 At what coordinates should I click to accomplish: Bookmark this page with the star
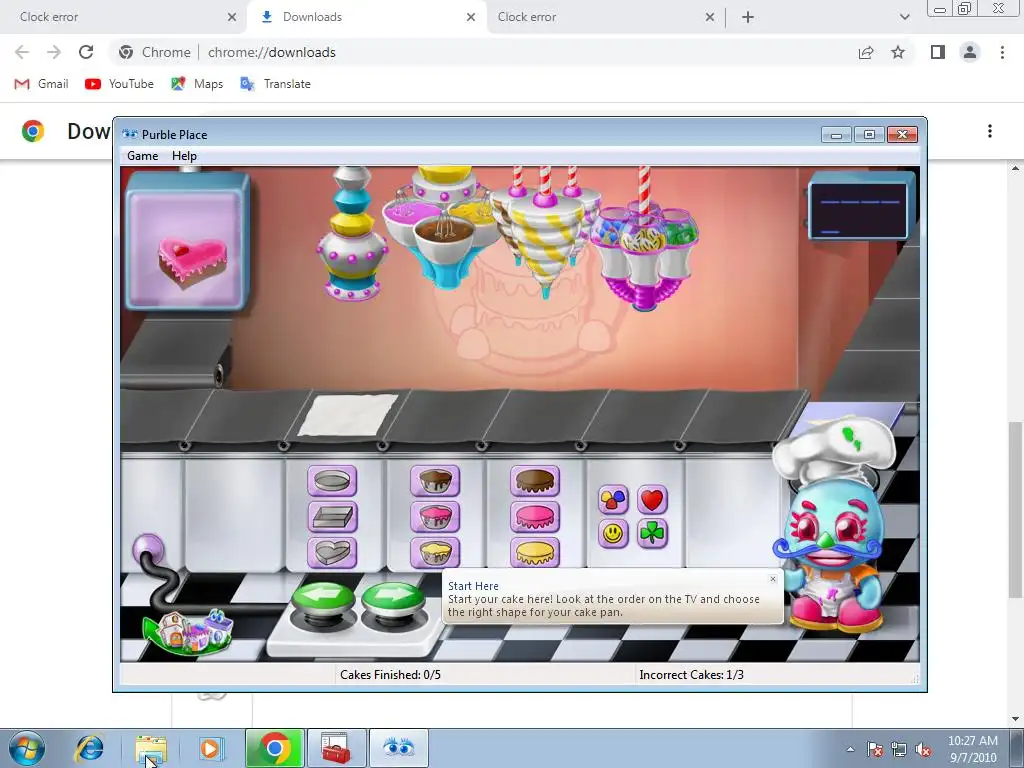(898, 52)
